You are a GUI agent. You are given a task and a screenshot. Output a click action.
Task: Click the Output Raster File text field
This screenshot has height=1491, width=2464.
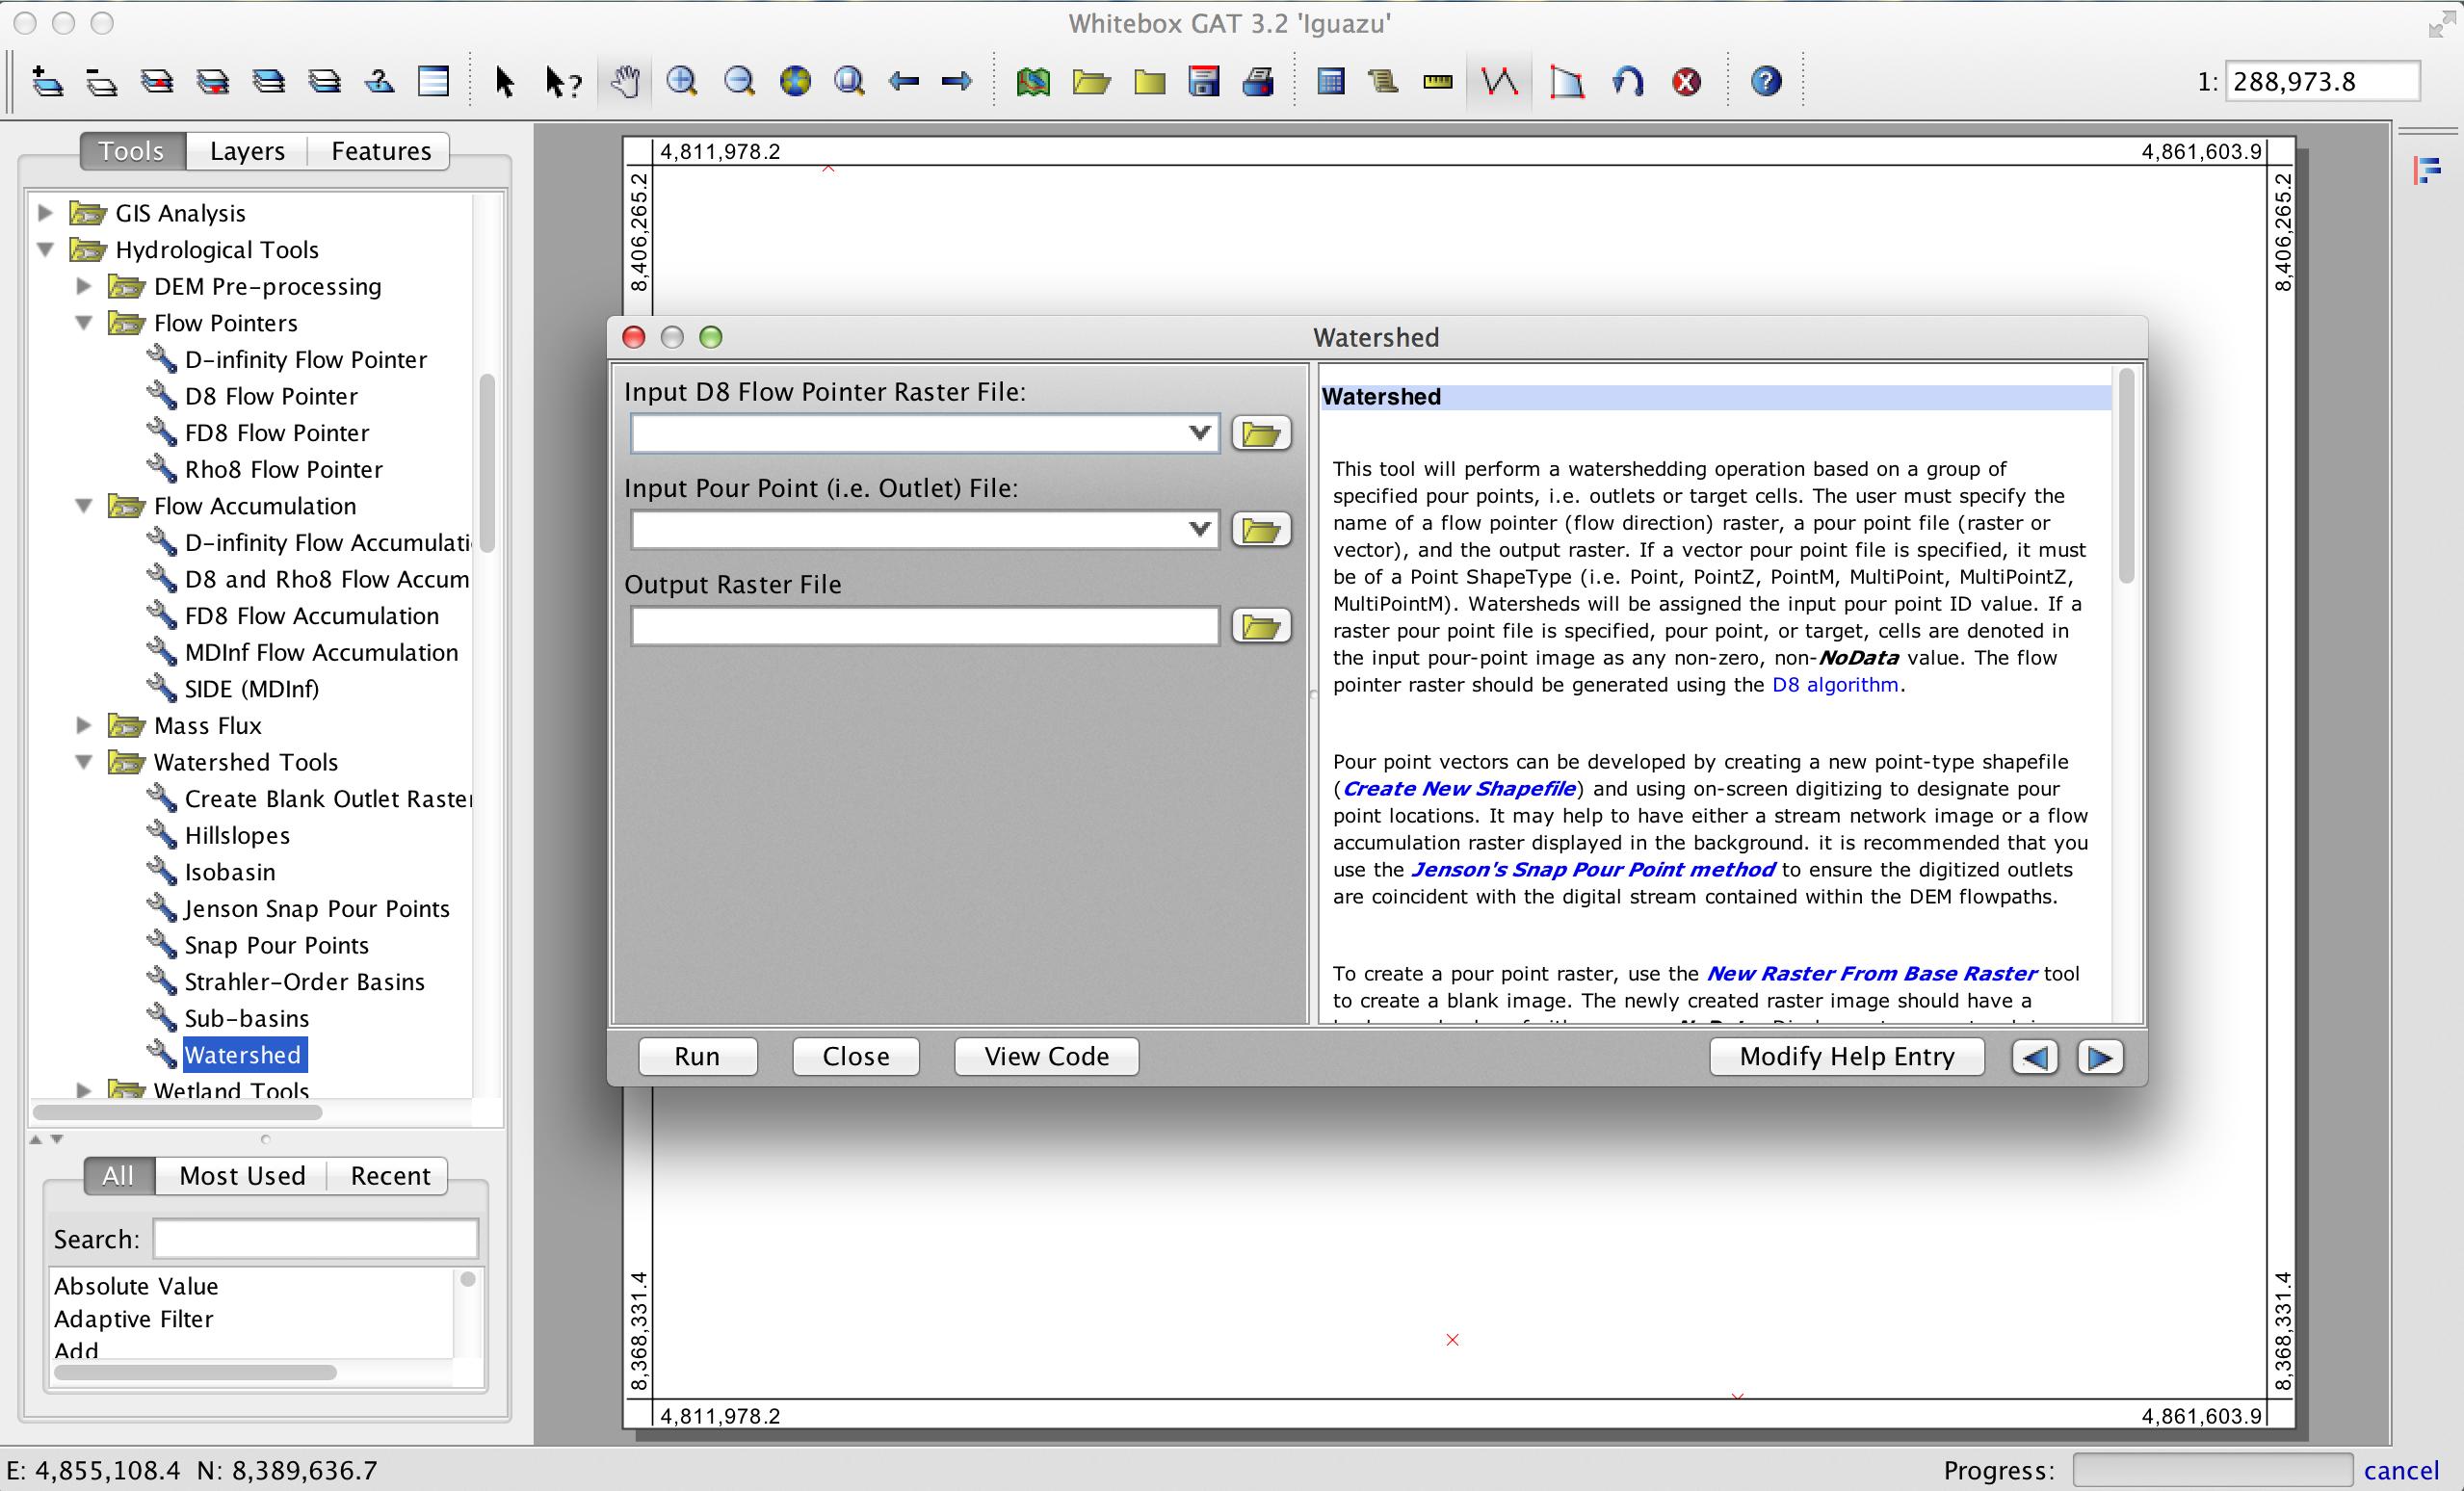pos(924,626)
